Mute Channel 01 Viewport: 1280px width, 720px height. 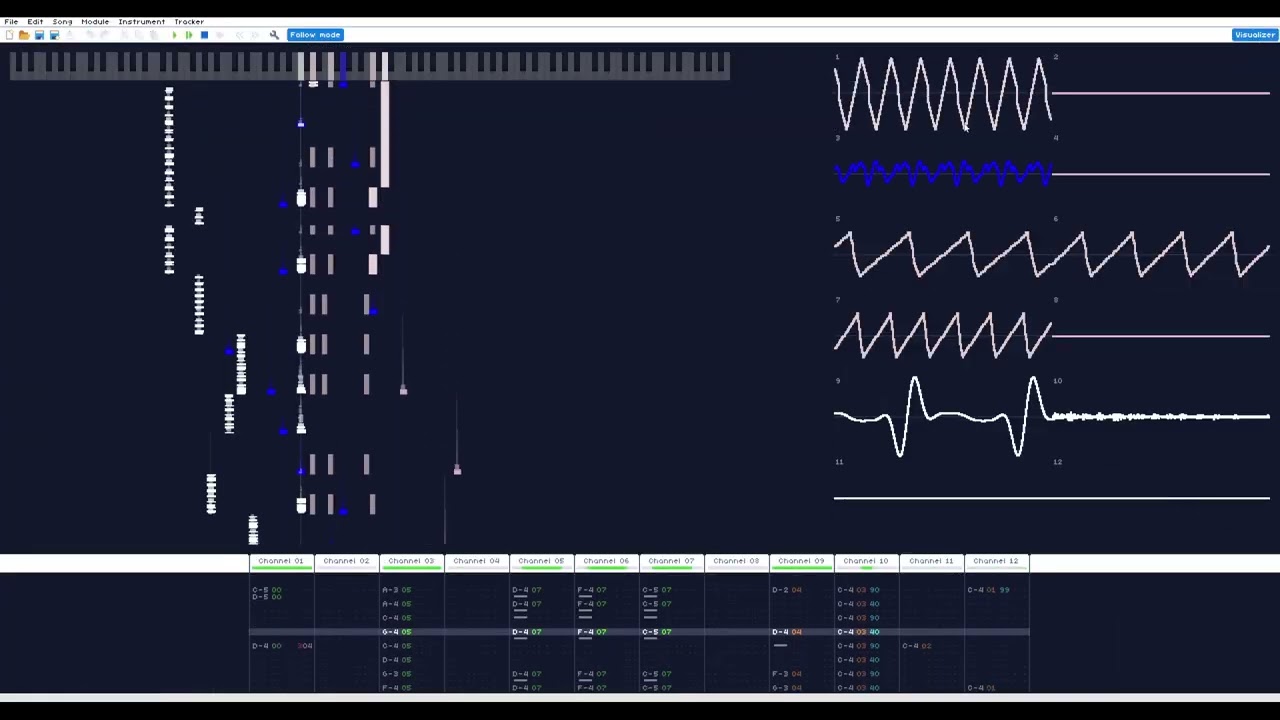280,561
